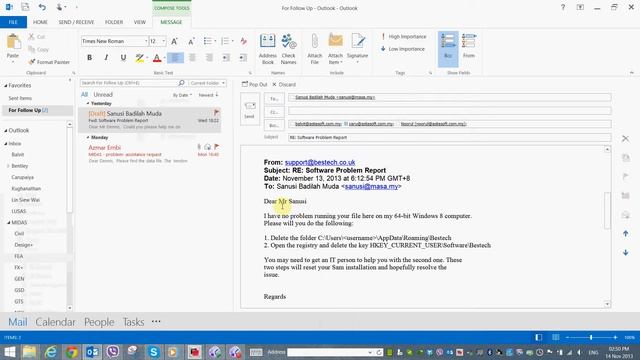Click the zoom slider in status bar
Image resolution: width=640 pixels, height=360 pixels.
tap(591, 338)
